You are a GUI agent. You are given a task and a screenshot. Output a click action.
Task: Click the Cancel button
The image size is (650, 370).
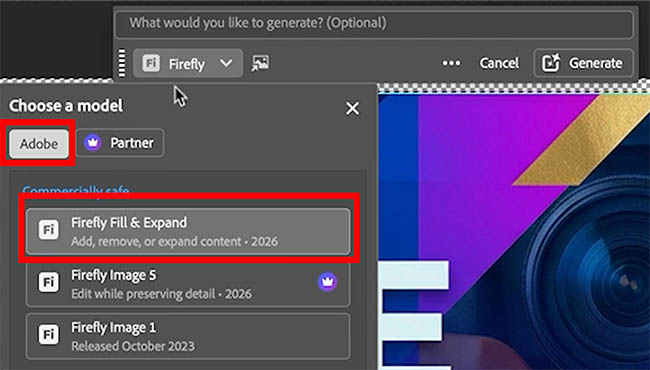click(499, 63)
